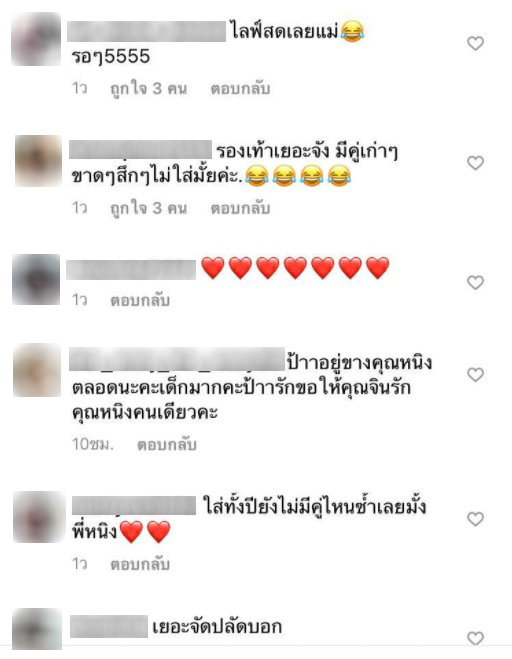View 3 likes on the first comment

click(x=148, y=89)
